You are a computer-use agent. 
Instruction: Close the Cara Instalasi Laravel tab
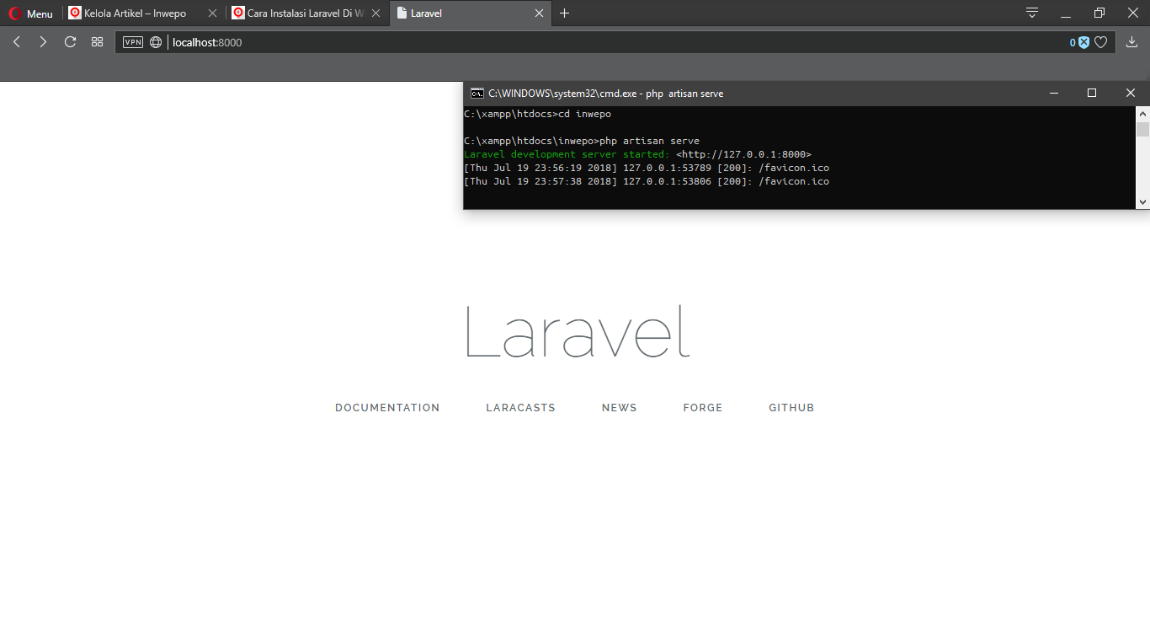[x=376, y=13]
